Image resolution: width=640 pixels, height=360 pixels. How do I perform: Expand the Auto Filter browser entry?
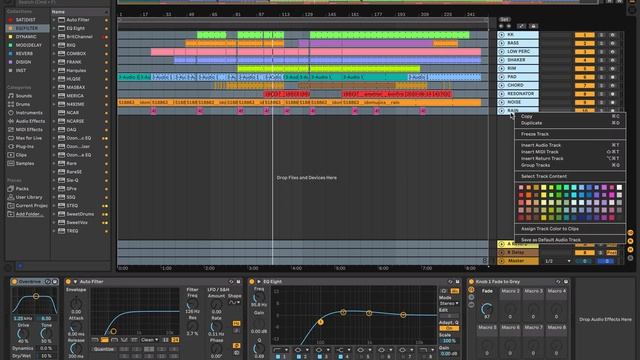click(54, 20)
